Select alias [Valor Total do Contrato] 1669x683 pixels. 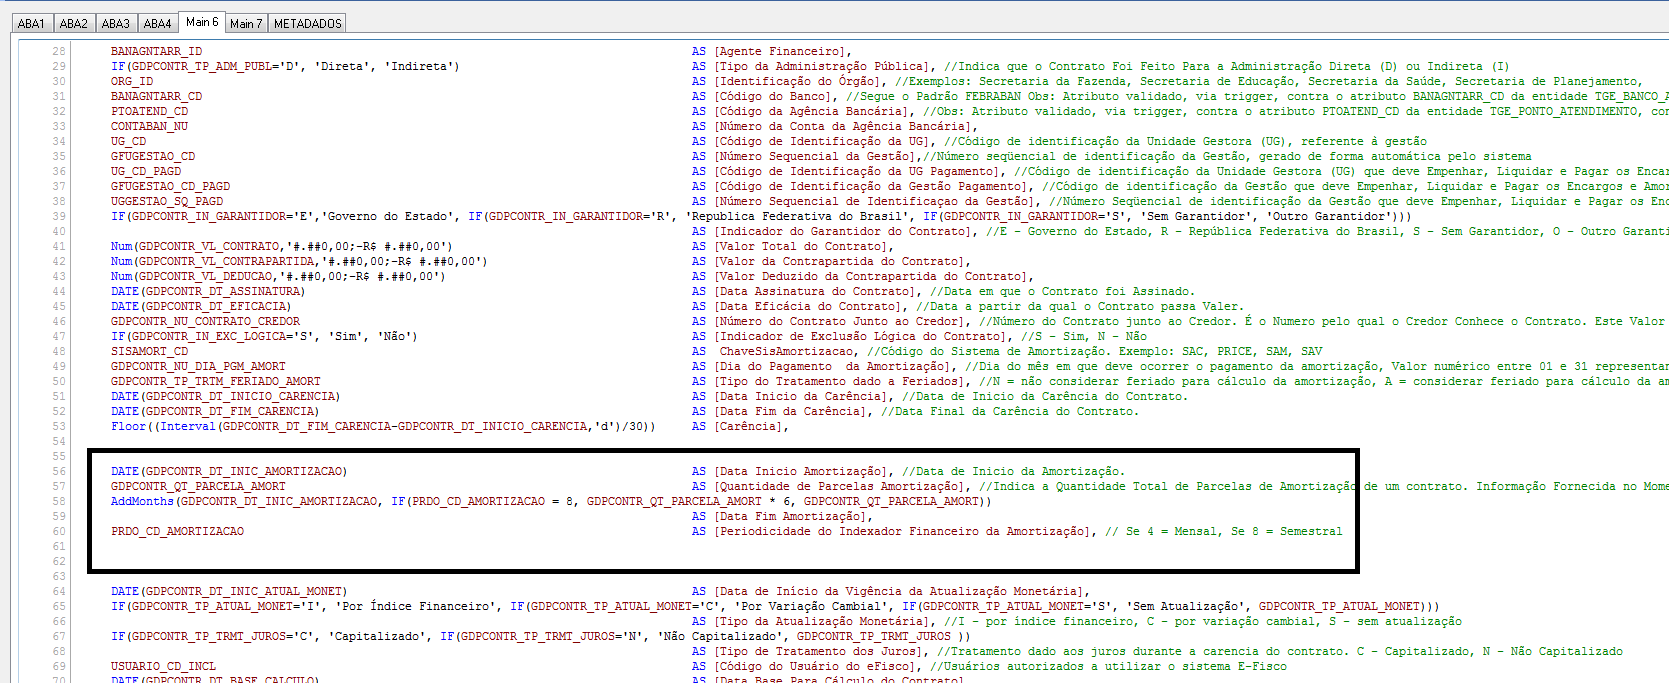click(801, 246)
